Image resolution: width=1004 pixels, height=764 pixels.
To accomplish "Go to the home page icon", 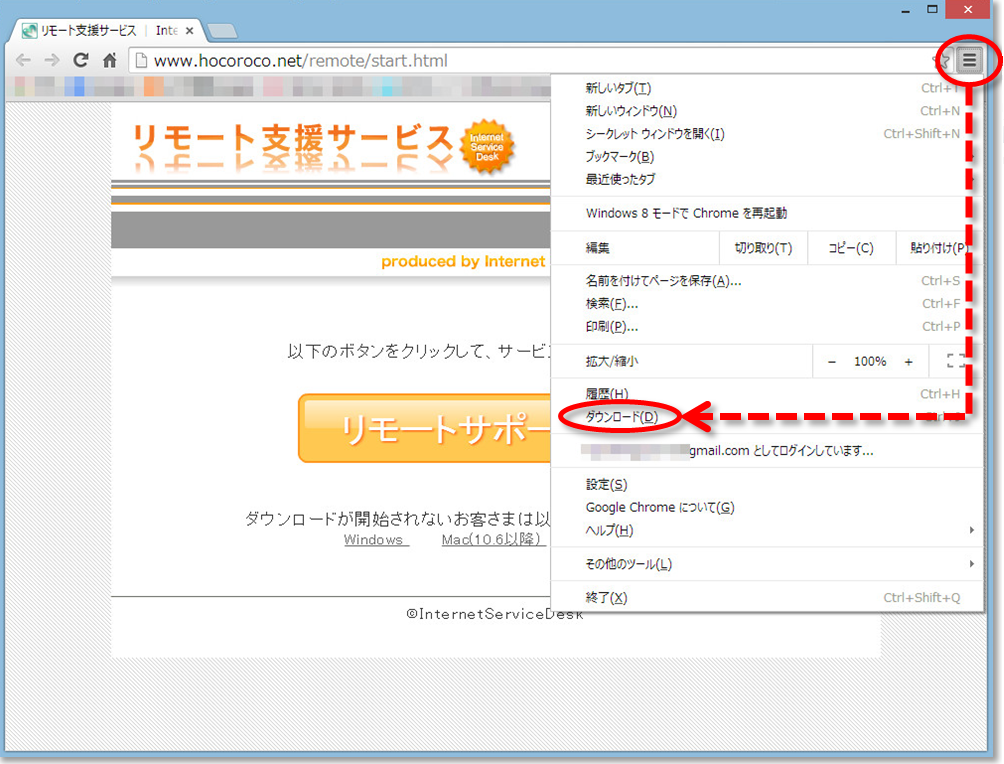I will [x=110, y=60].
